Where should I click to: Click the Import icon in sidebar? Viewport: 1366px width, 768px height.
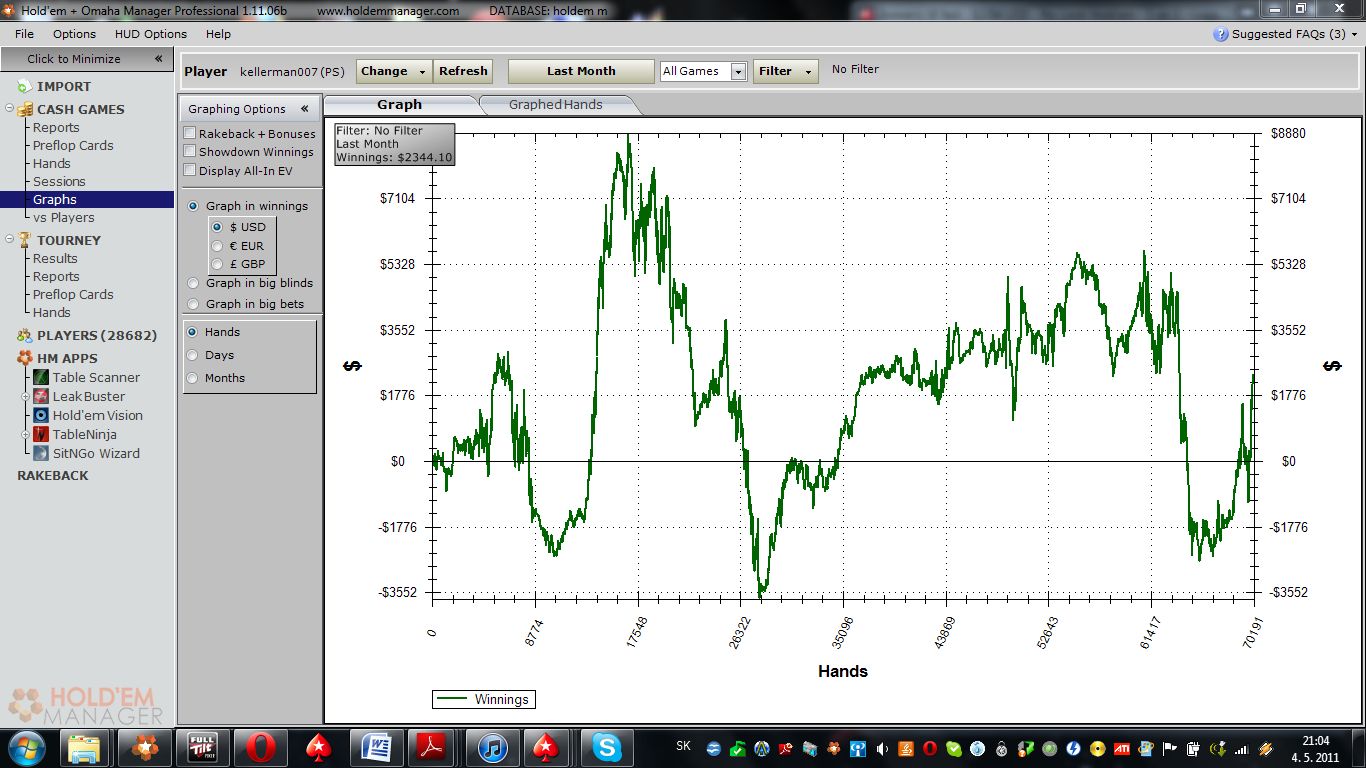coord(24,87)
